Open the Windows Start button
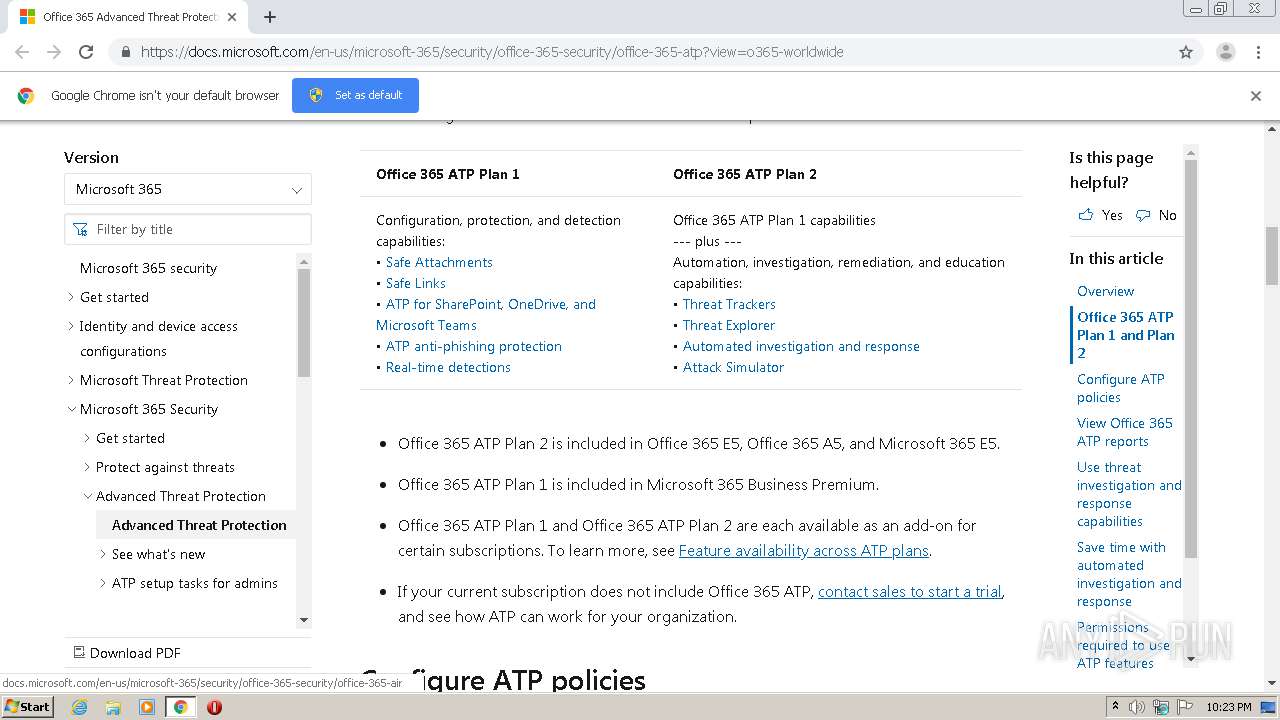This screenshot has height=720, width=1280. click(x=27, y=706)
